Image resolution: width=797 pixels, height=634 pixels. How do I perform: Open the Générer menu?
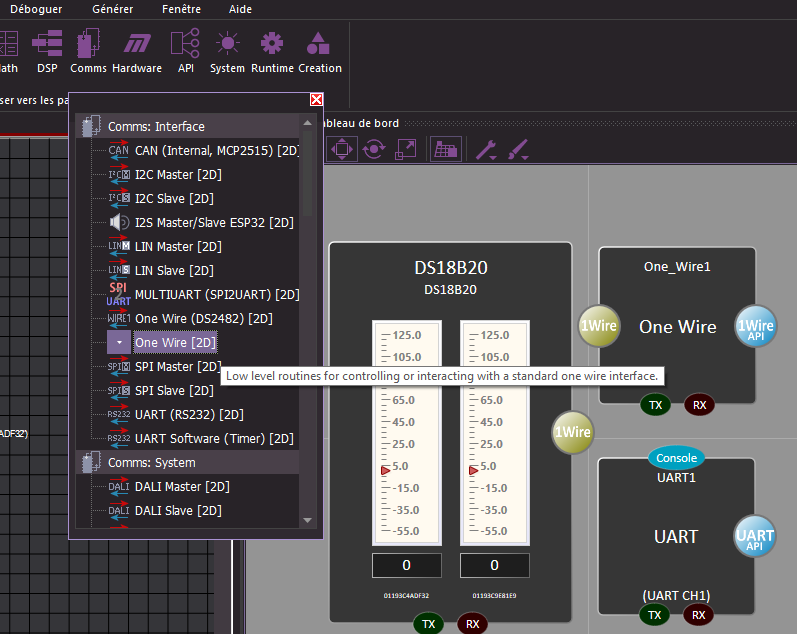pyautogui.click(x=111, y=9)
